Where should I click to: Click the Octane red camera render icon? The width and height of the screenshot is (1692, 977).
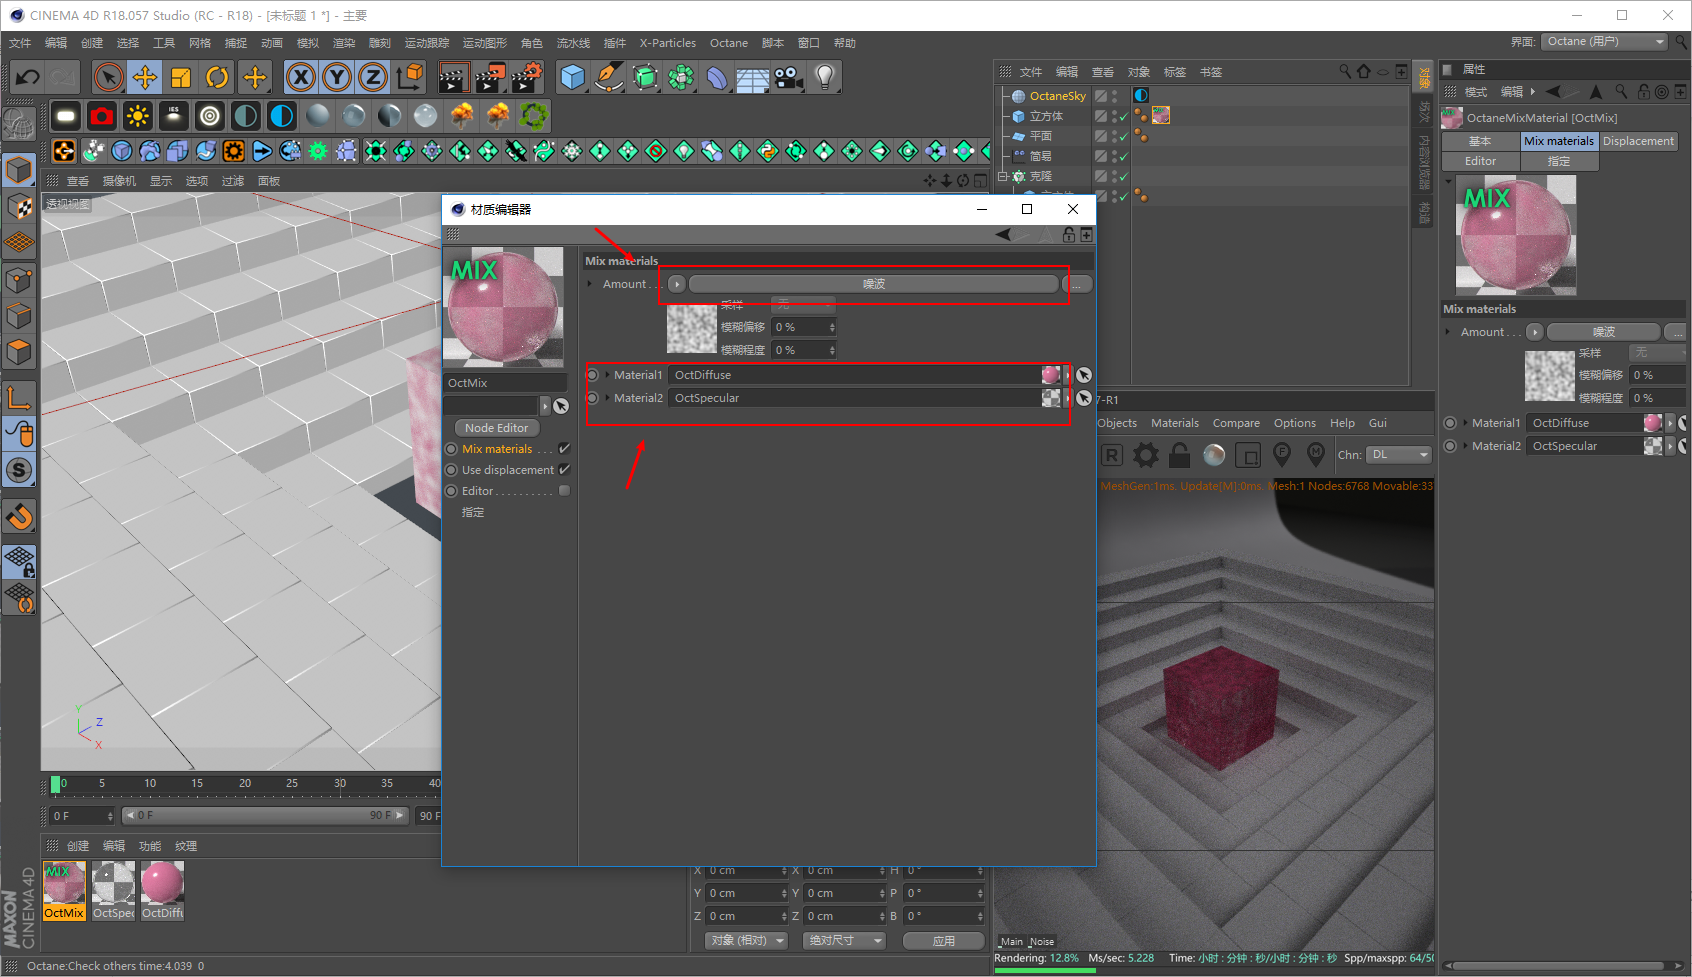pos(102,116)
